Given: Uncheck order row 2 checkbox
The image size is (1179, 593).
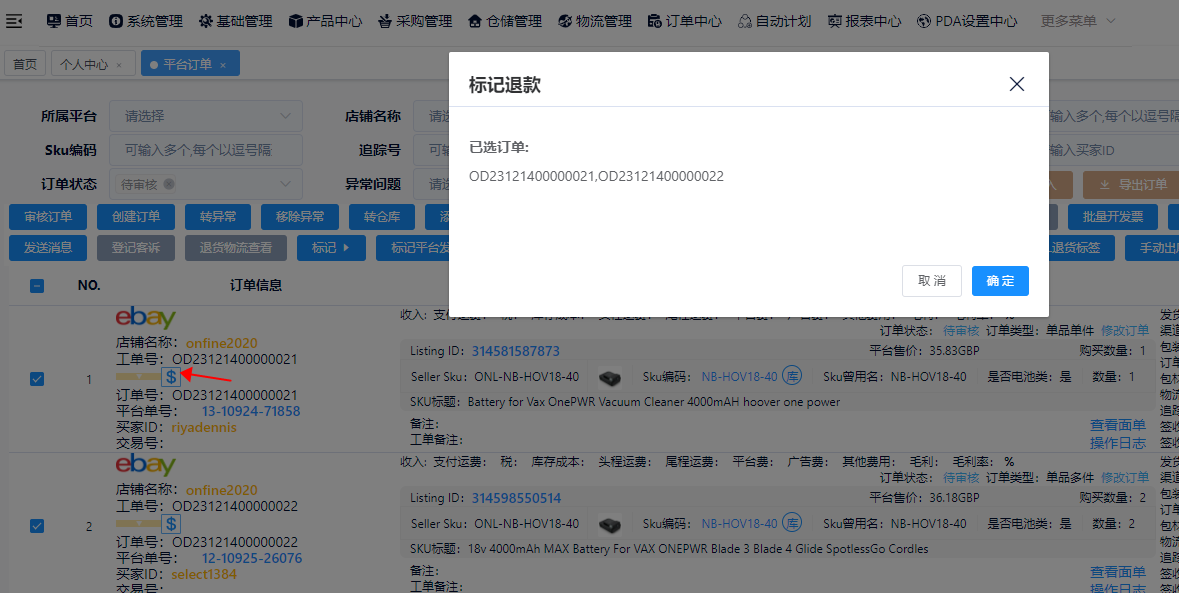Looking at the screenshot, I should coord(37,526).
